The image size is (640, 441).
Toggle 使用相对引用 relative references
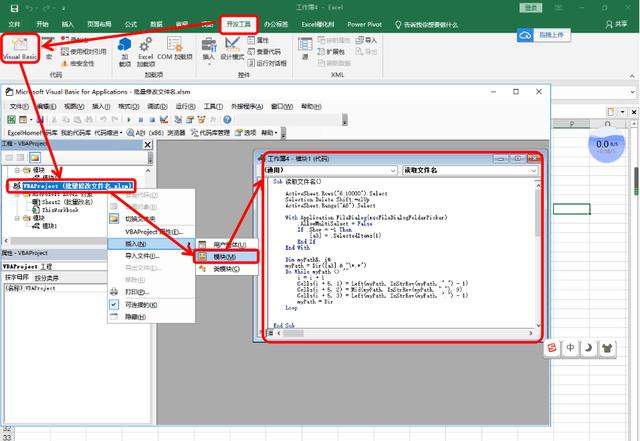point(84,51)
